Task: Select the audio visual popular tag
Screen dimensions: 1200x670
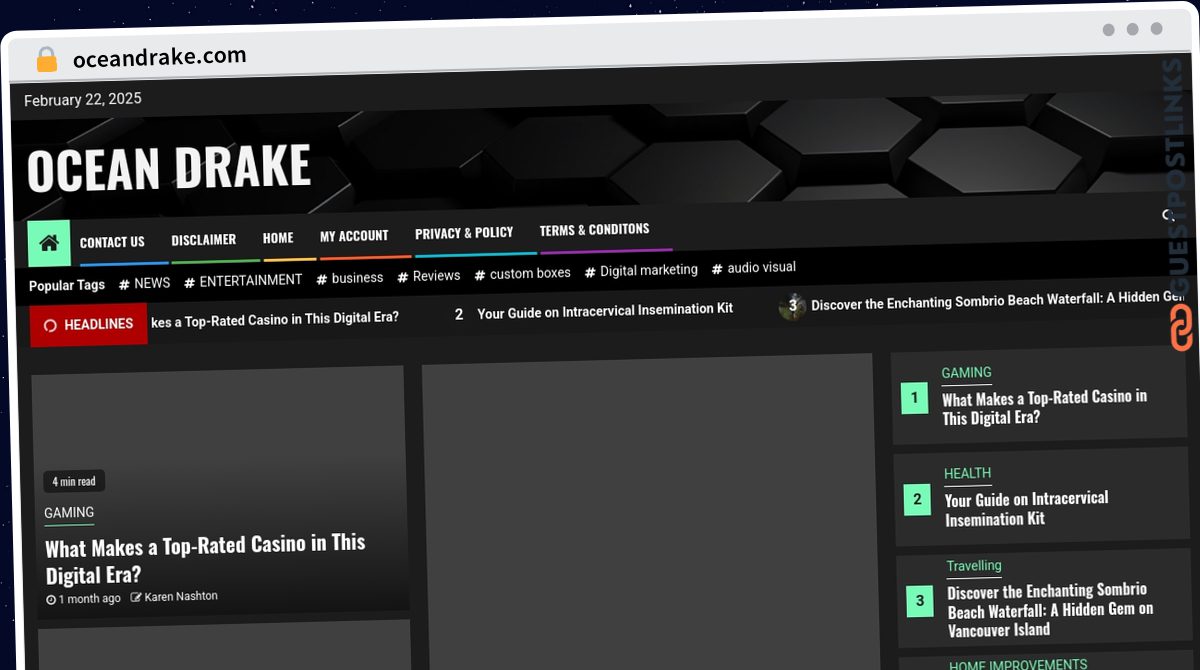Action: tap(754, 268)
